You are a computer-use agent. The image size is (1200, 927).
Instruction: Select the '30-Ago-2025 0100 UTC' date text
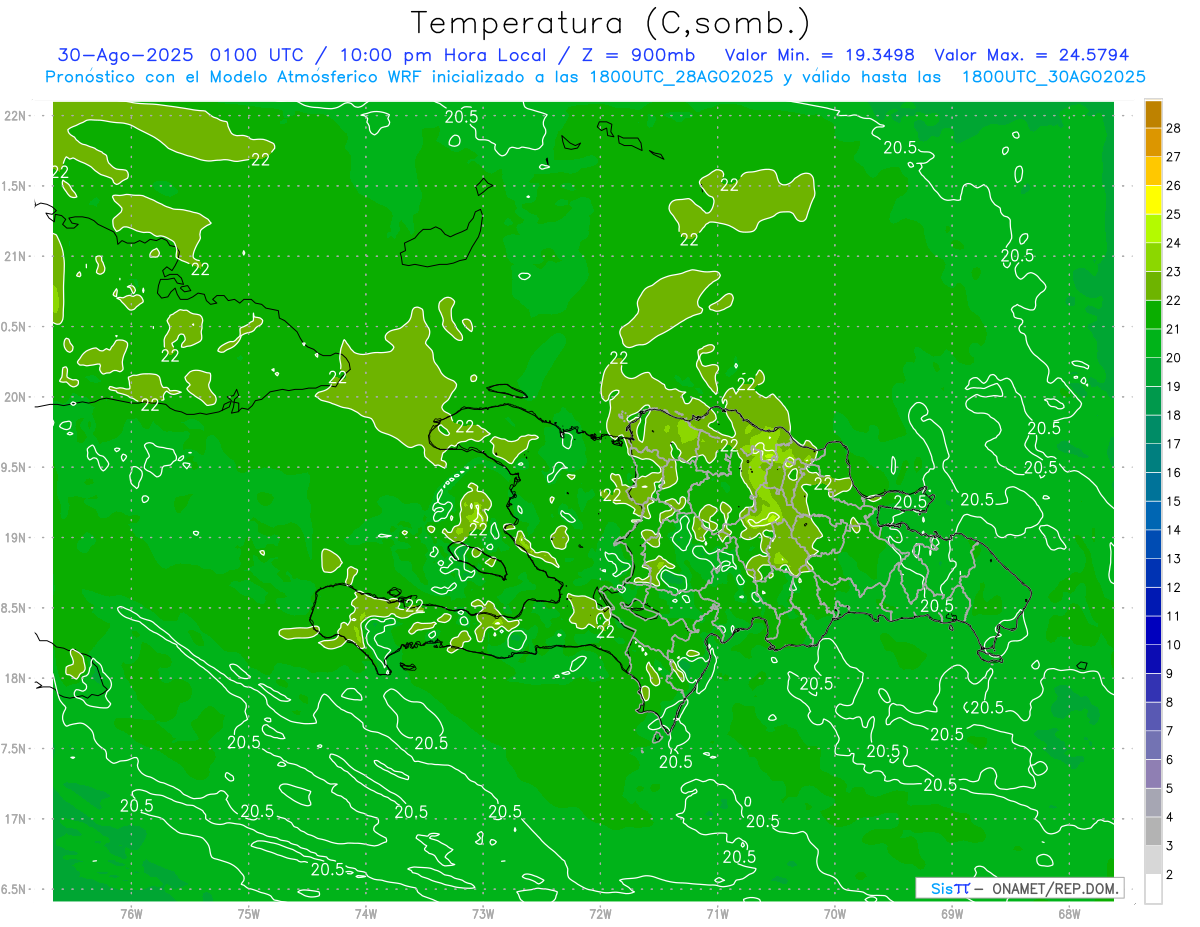point(180,55)
